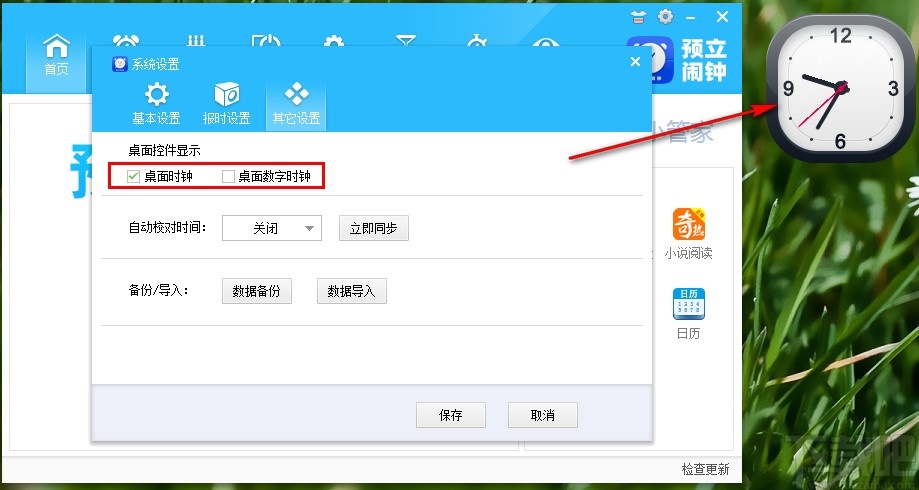Click the 检查更新 link in status bar
The height and width of the screenshot is (490, 919).
pyautogui.click(x=706, y=469)
